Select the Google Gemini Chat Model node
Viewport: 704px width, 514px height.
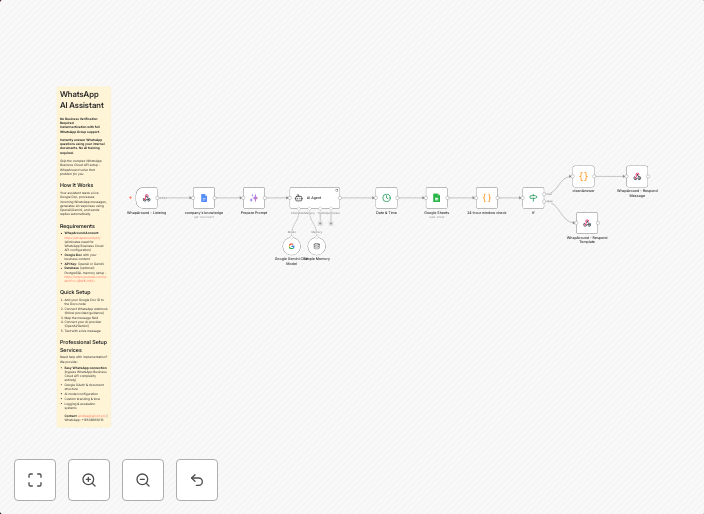tap(292, 246)
